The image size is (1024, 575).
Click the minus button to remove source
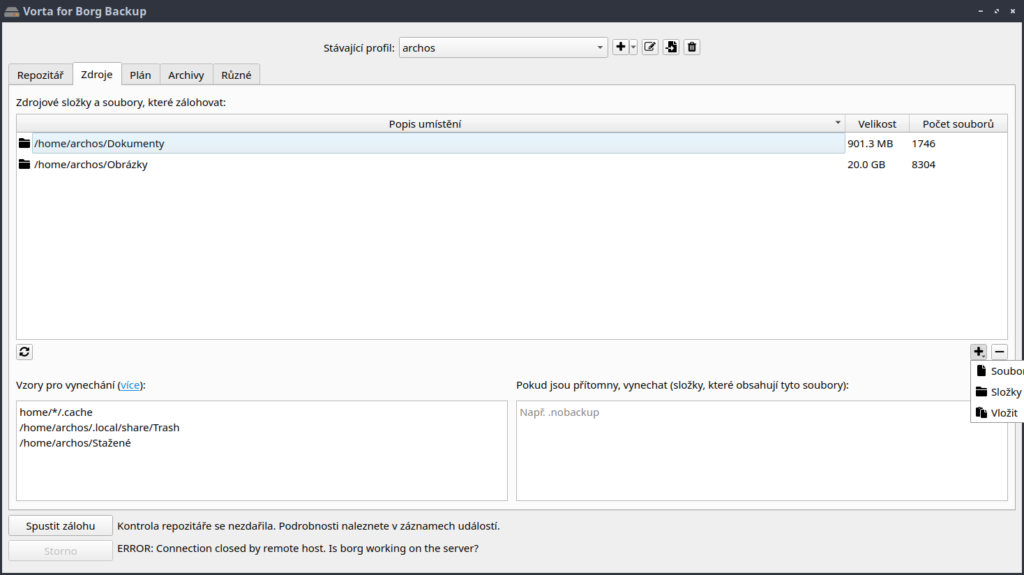[999, 351]
